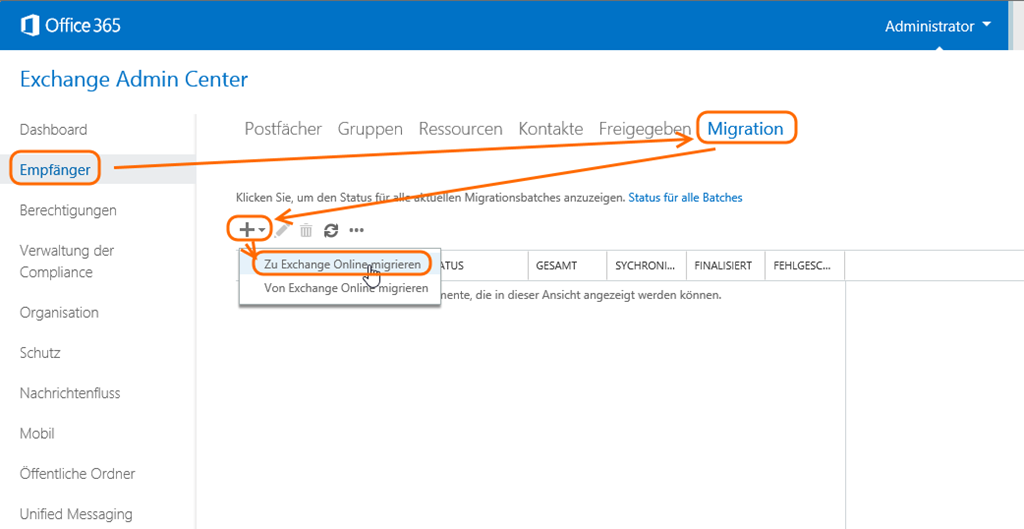Select the Migration tab
1024x529 pixels.
745,129
